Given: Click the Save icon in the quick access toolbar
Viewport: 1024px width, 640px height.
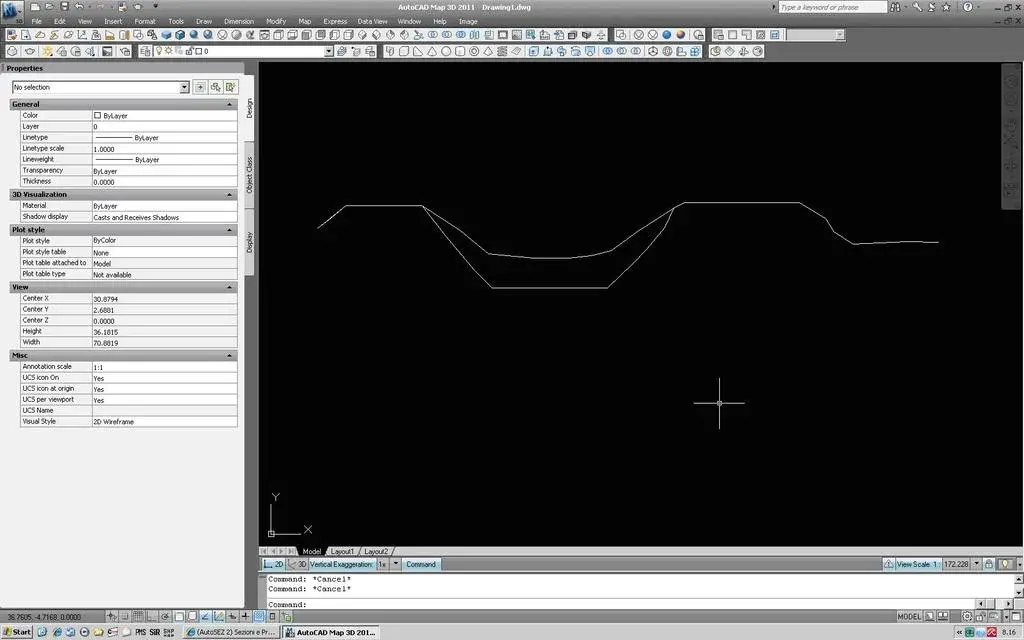Looking at the screenshot, I should [64, 7].
